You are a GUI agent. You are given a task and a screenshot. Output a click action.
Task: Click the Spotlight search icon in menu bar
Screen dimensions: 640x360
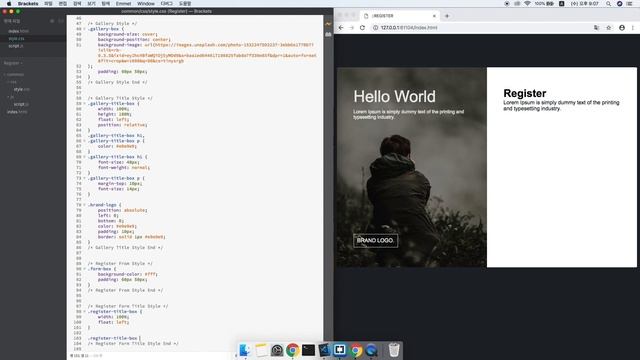pyautogui.click(x=608, y=4)
